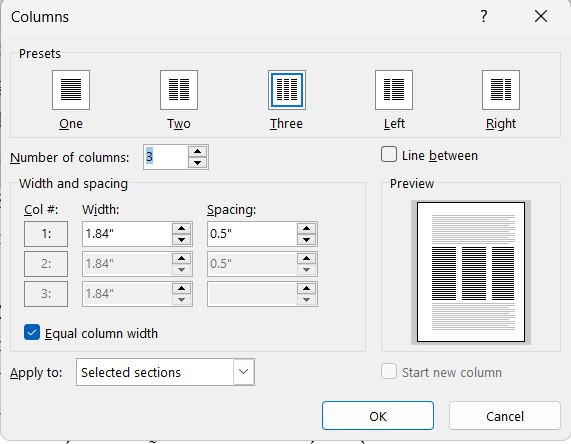Toggle the Start new column checkbox
Screen dimensions: 571x444
tap(389, 371)
